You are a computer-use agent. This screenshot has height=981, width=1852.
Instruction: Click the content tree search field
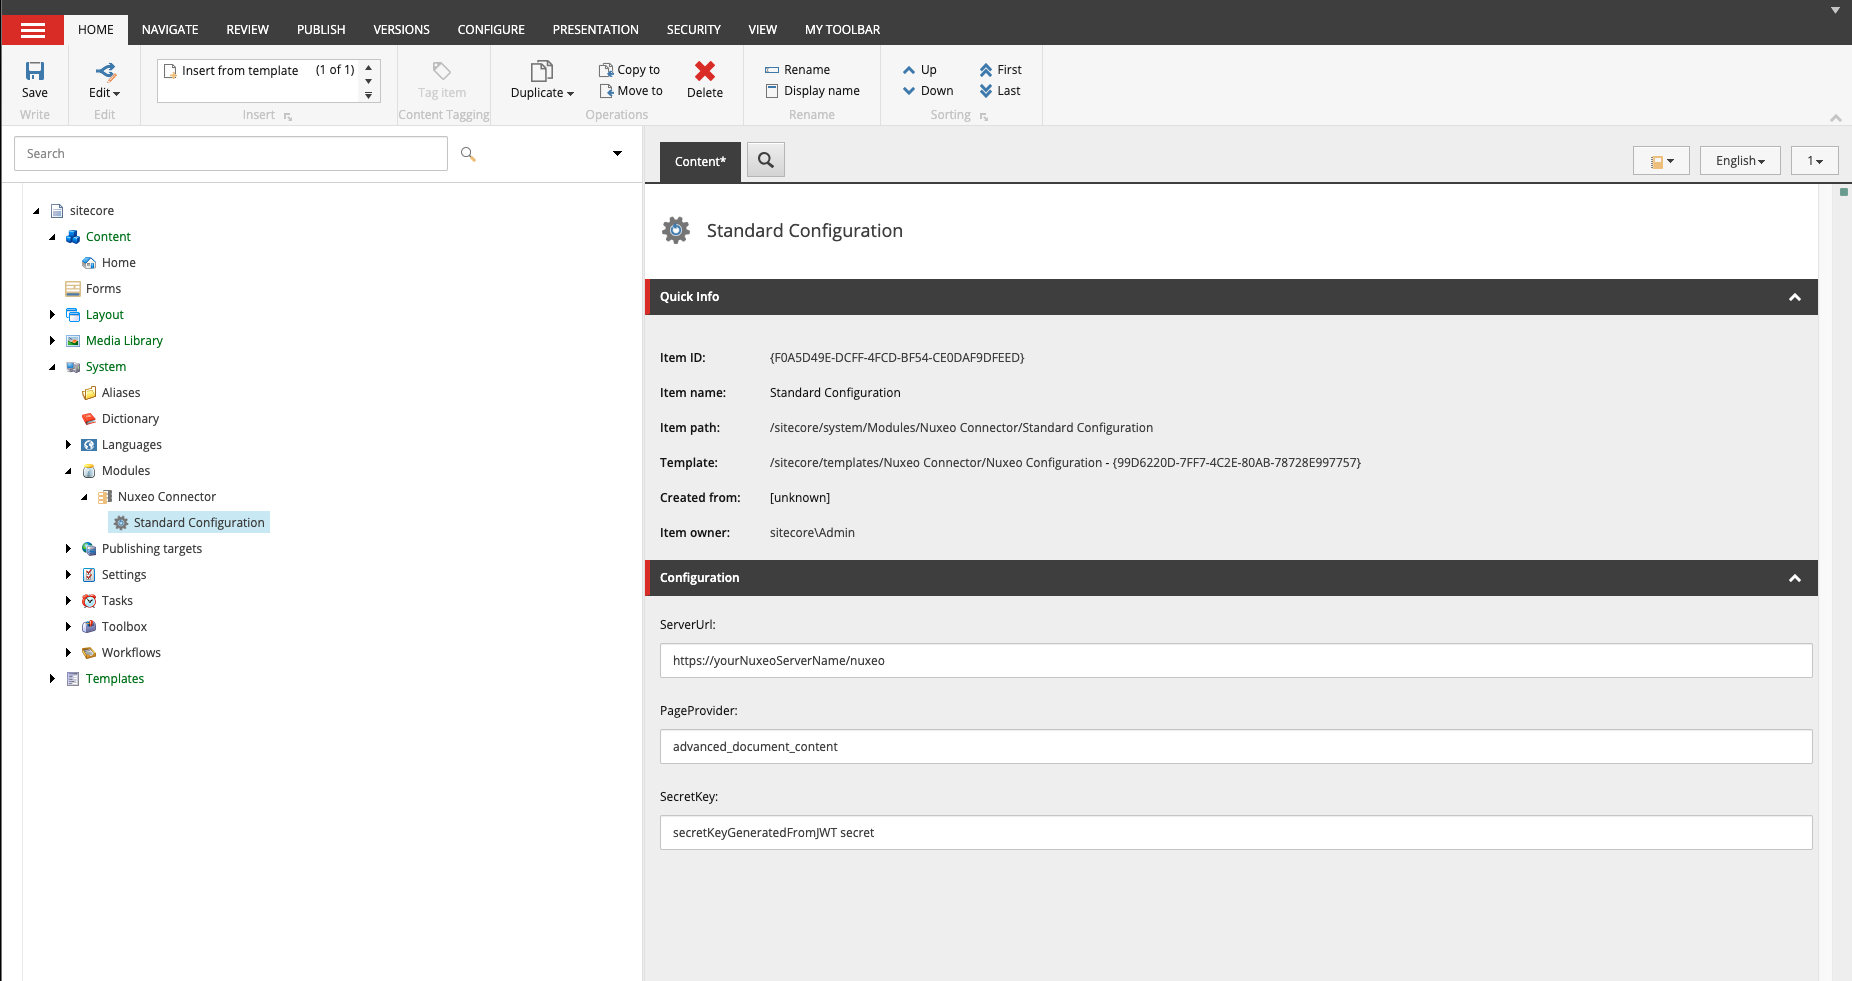pos(231,154)
